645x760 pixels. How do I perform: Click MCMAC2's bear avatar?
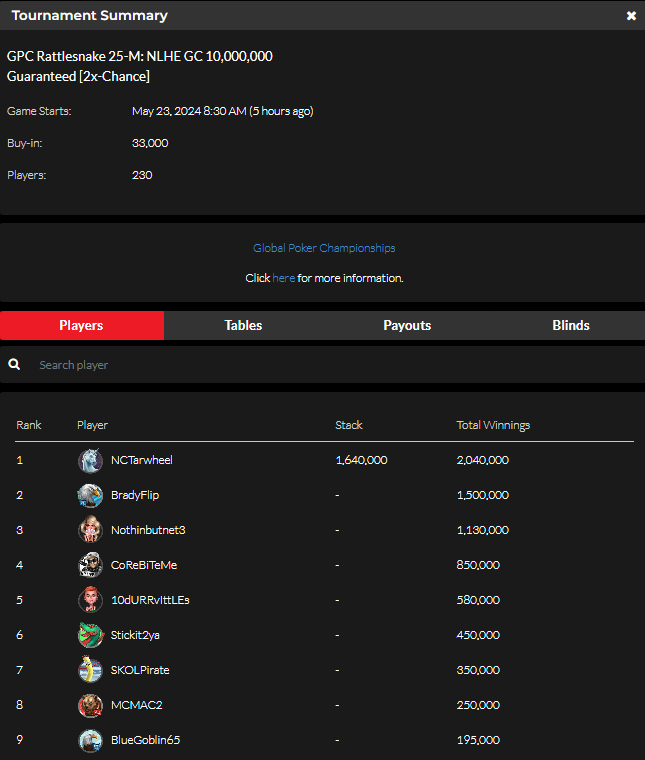click(91, 705)
